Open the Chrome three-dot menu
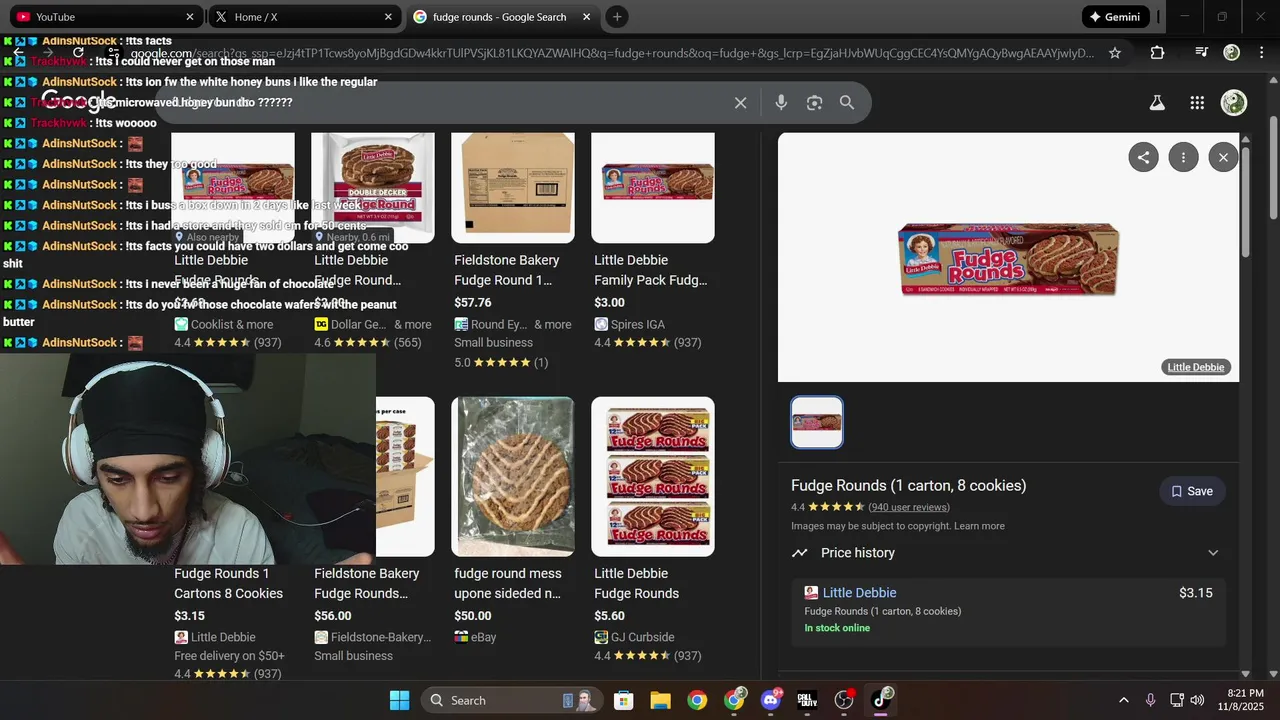This screenshot has width=1280, height=720. pos(1262,53)
